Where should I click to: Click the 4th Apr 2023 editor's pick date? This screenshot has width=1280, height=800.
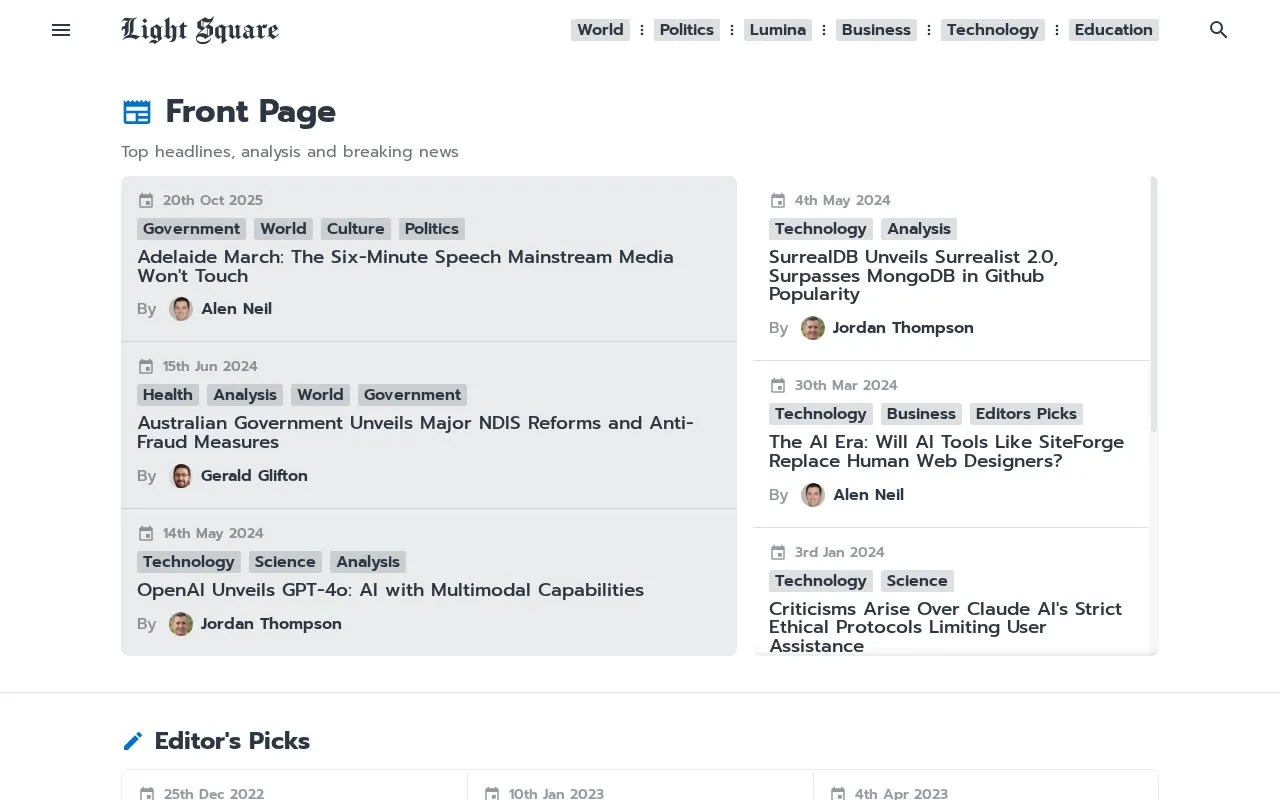(x=901, y=794)
